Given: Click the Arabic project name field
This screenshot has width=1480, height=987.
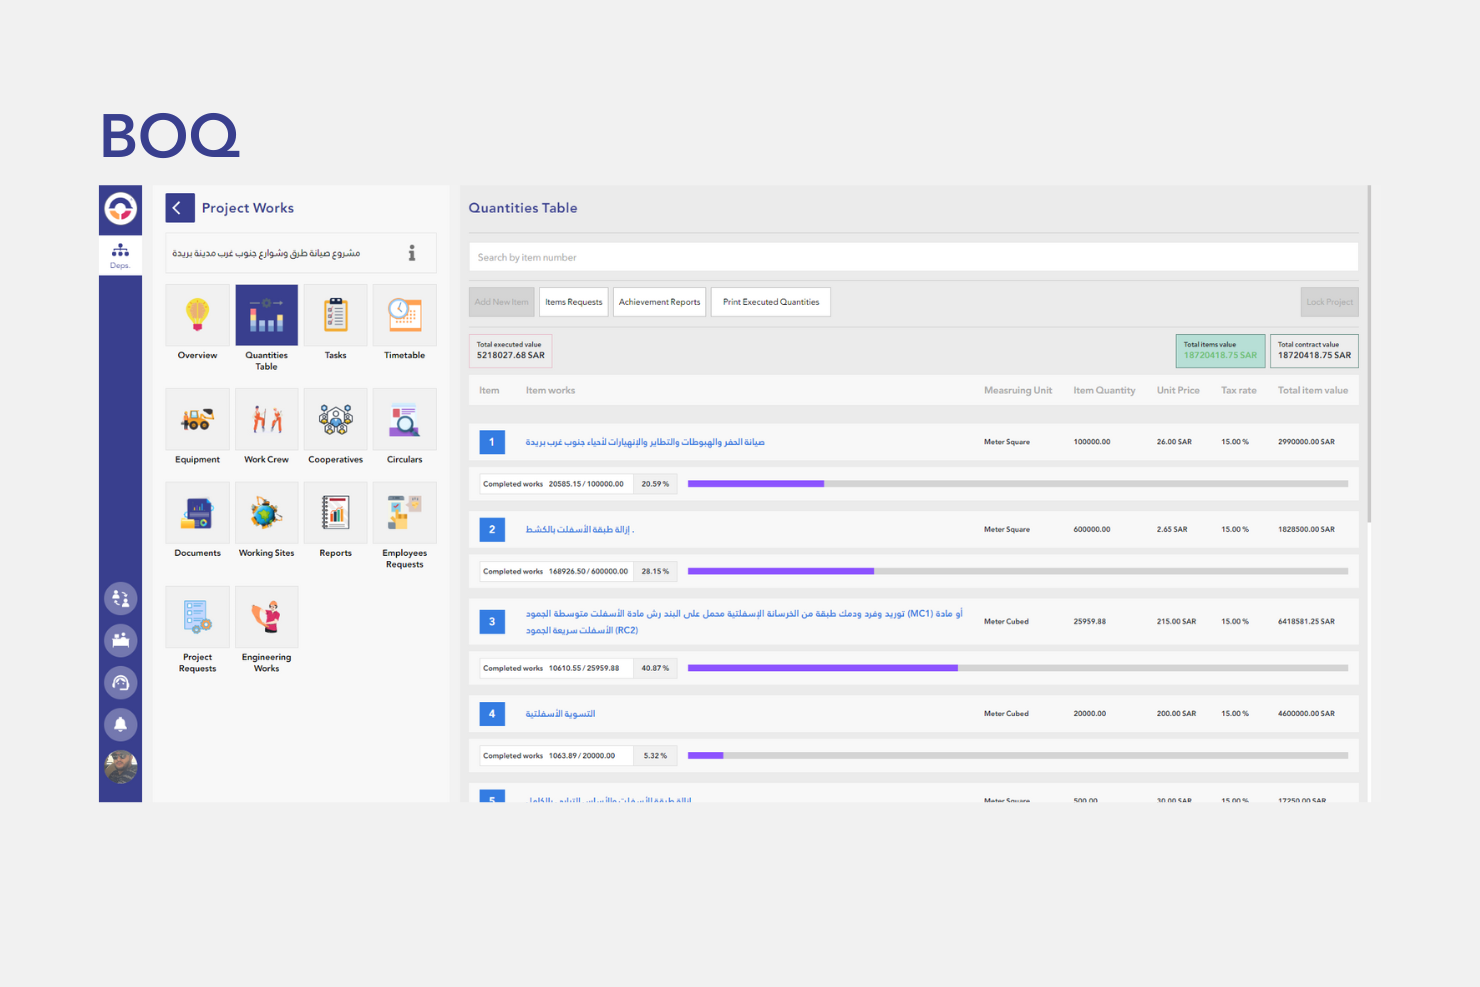Looking at the screenshot, I should point(301,253).
